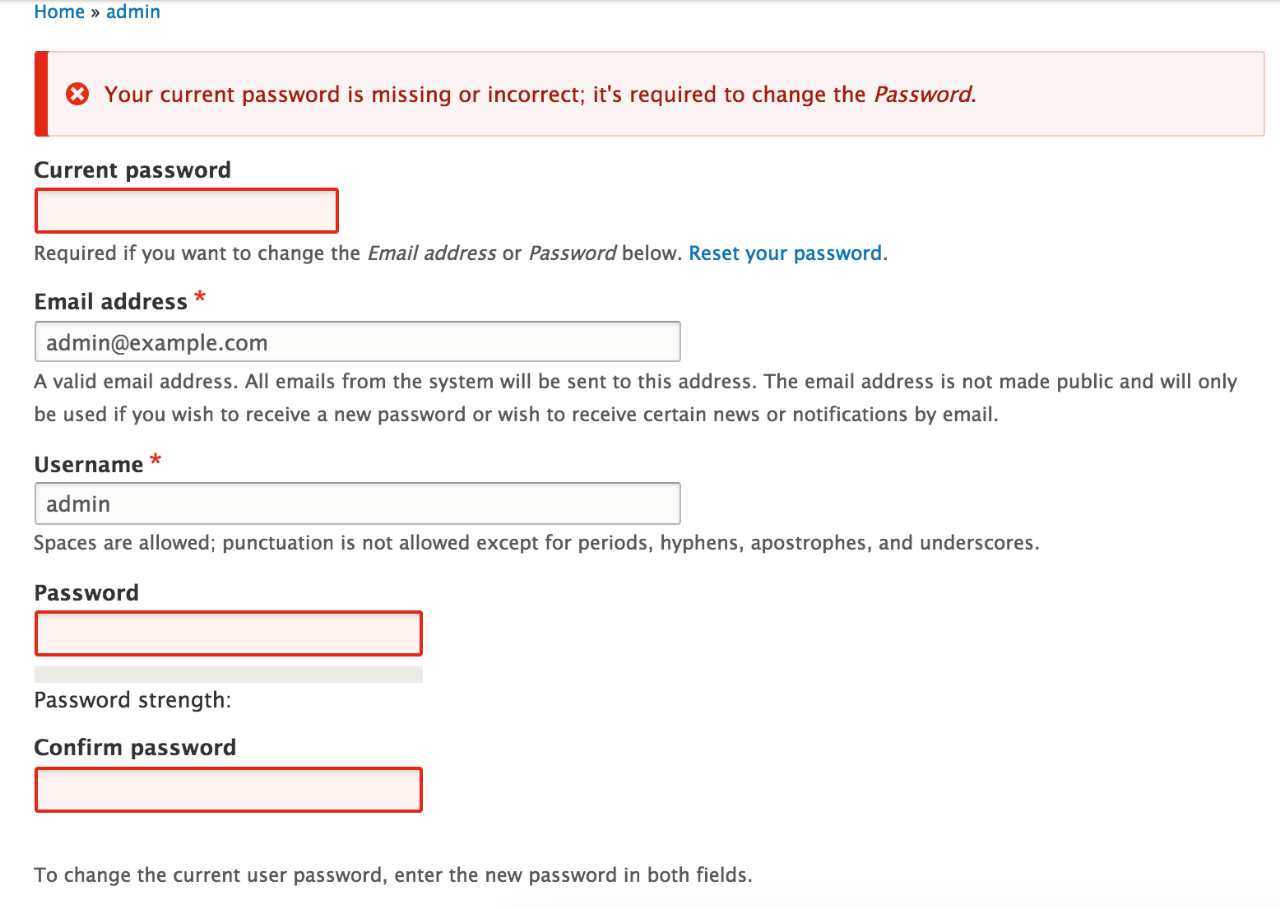This screenshot has height=909, width=1280.
Task: Click the red asterisk beside Email address
Action: tap(201, 298)
